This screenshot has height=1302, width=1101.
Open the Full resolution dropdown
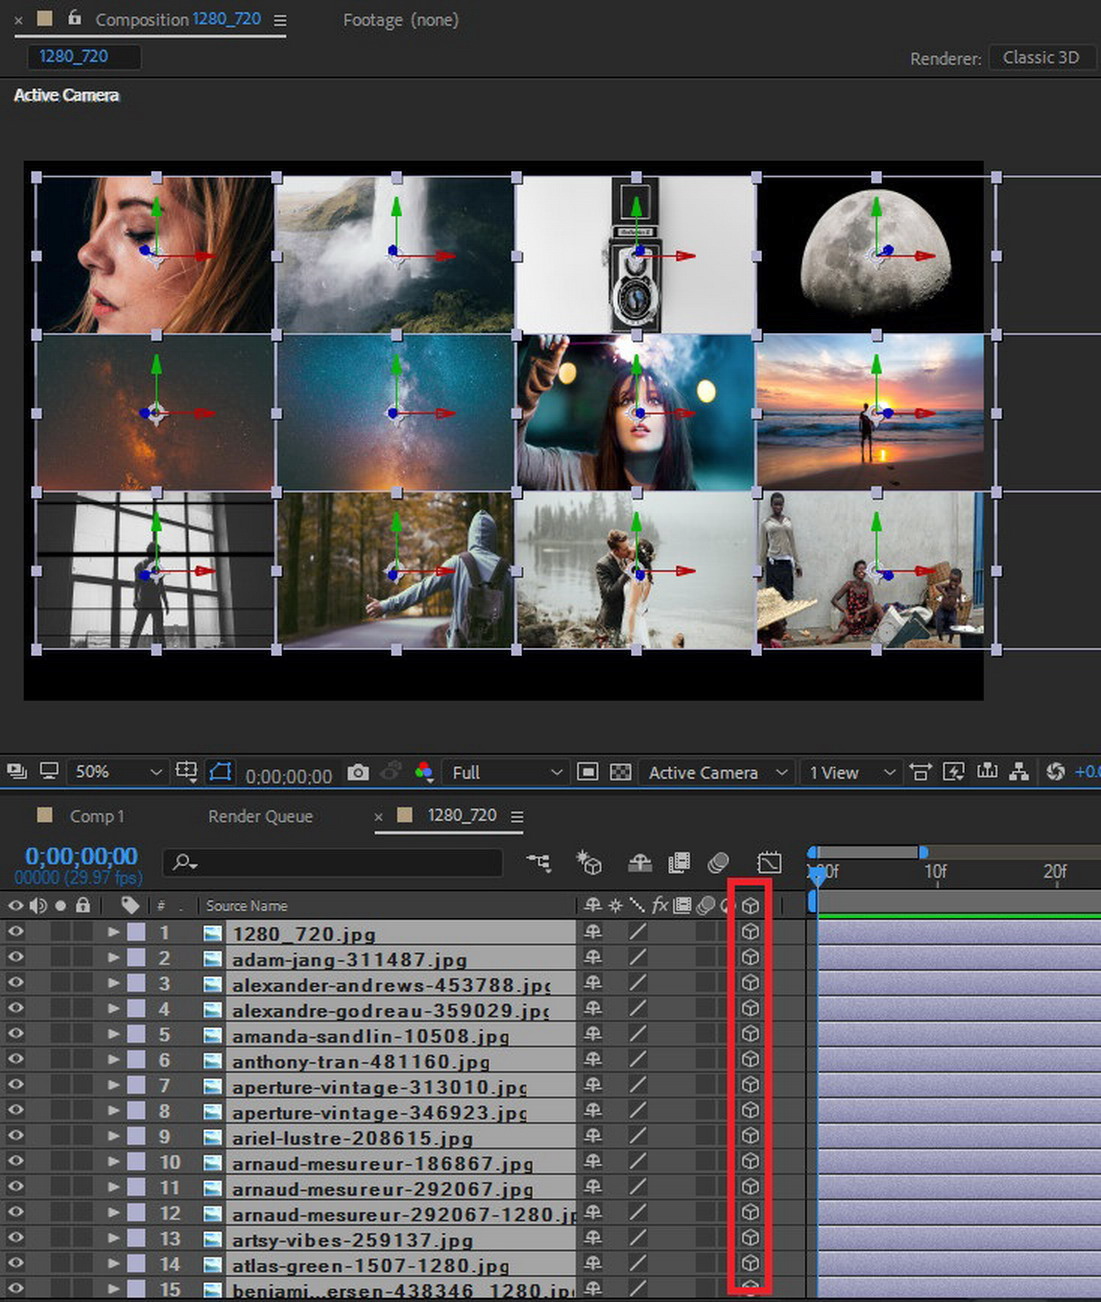click(x=506, y=772)
